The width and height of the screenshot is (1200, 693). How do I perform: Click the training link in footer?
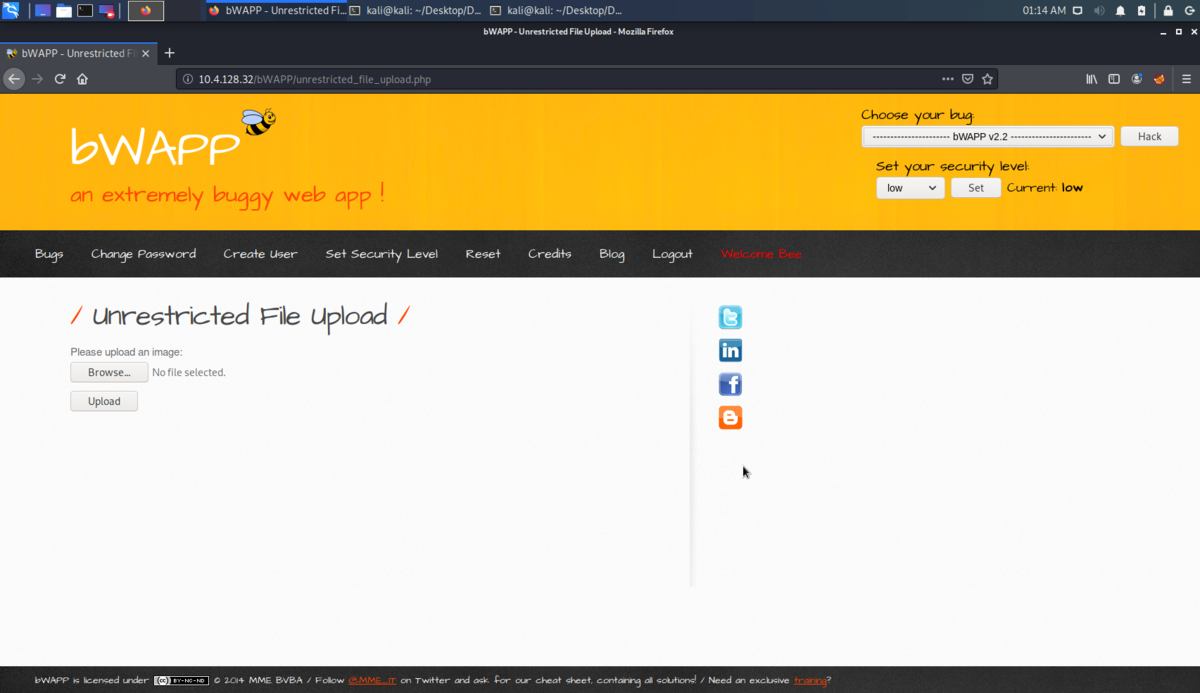click(x=810, y=680)
